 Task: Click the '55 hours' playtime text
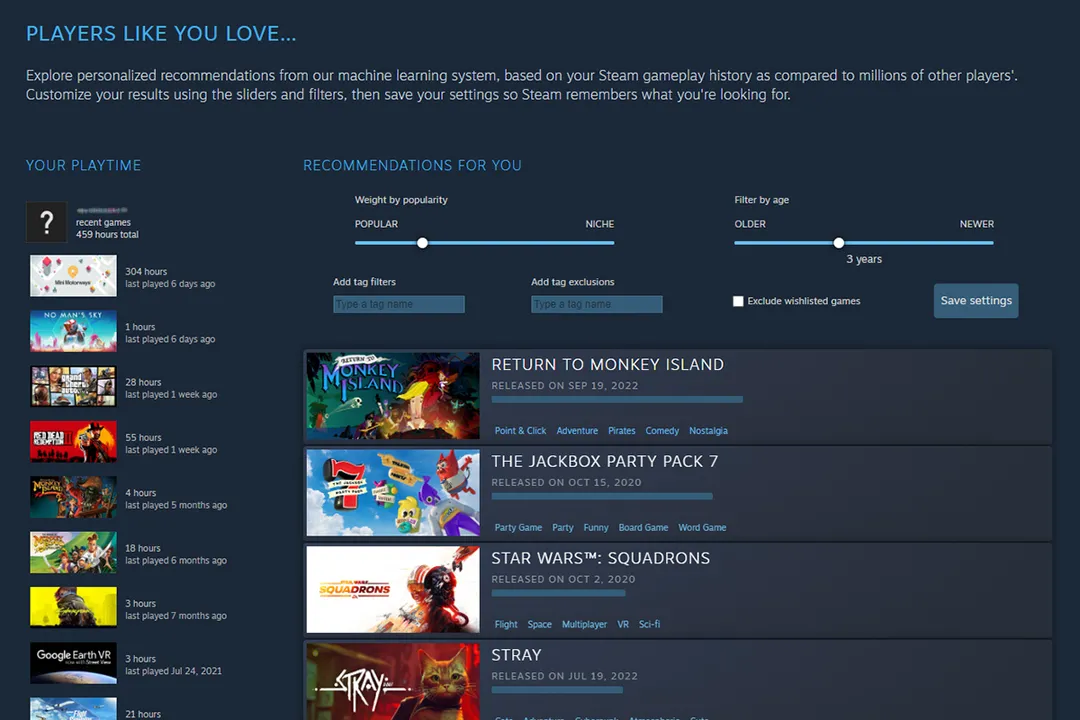point(143,438)
